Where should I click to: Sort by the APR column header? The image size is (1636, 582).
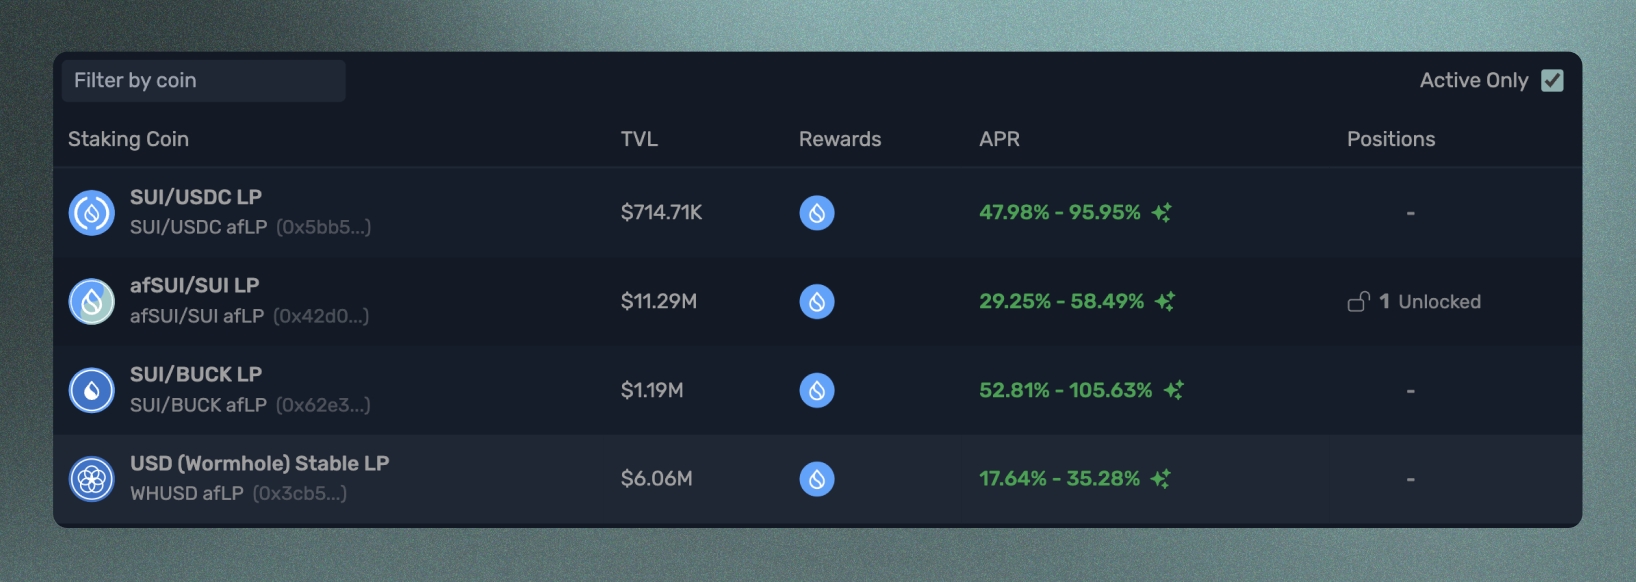click(999, 139)
